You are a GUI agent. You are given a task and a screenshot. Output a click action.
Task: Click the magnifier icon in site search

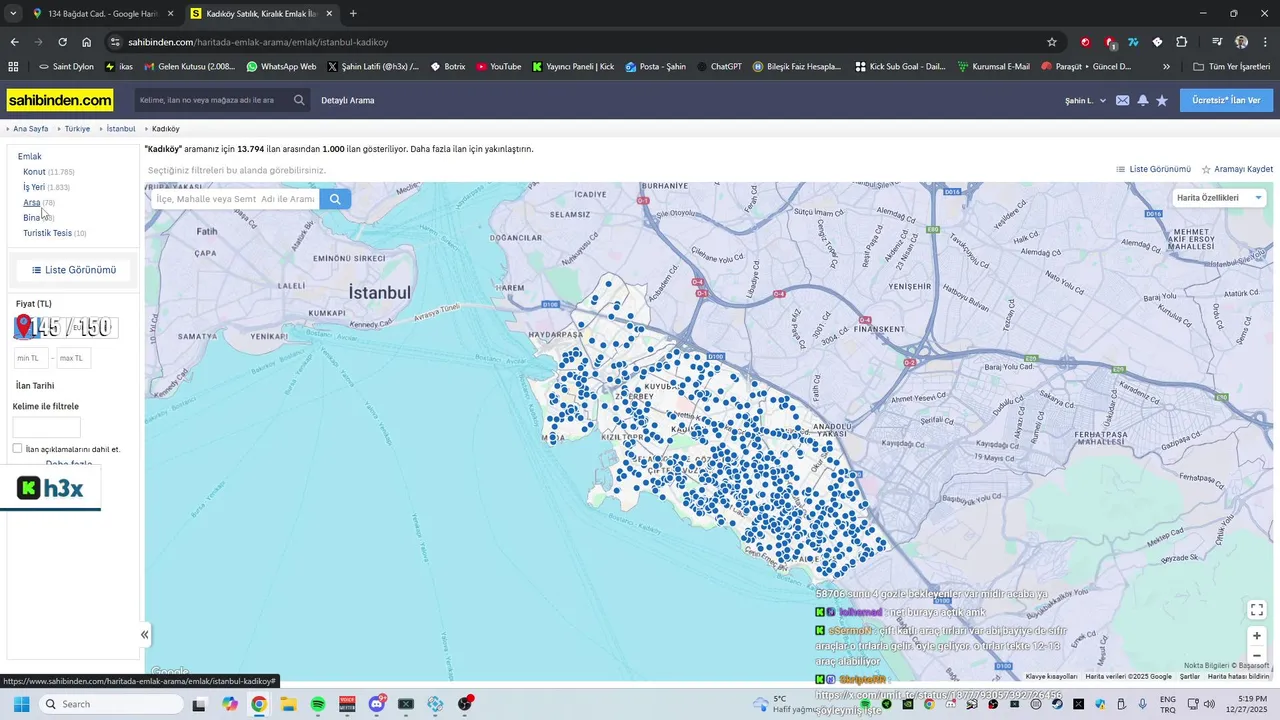click(299, 100)
